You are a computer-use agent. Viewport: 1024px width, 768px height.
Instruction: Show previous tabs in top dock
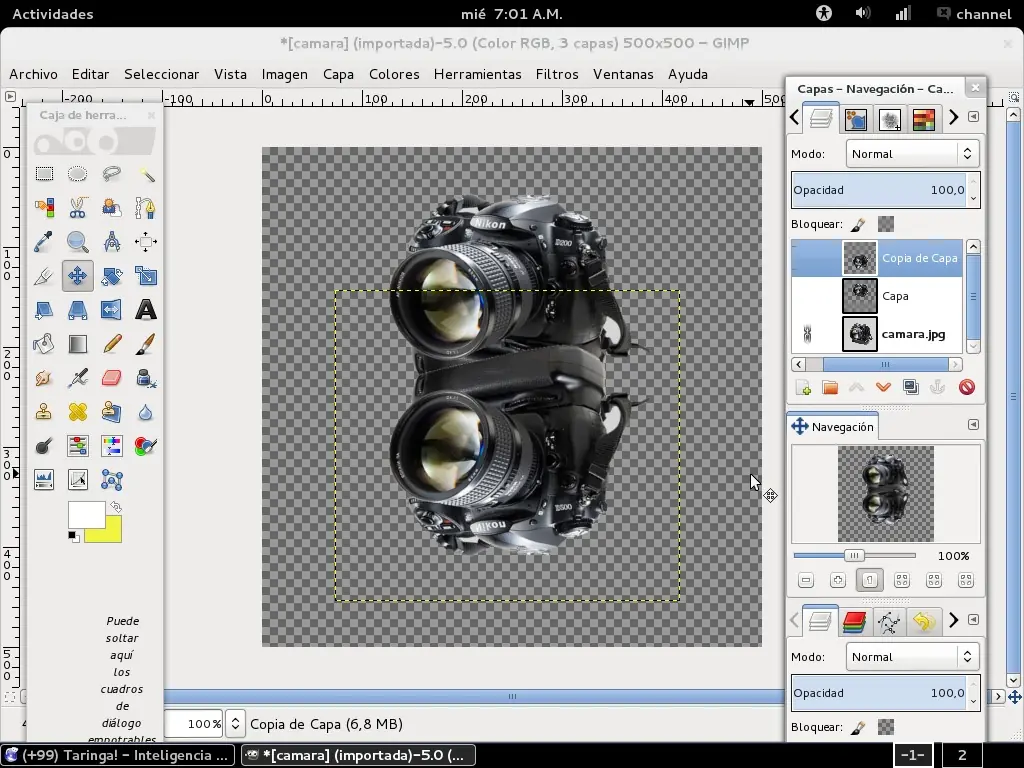tap(794, 117)
